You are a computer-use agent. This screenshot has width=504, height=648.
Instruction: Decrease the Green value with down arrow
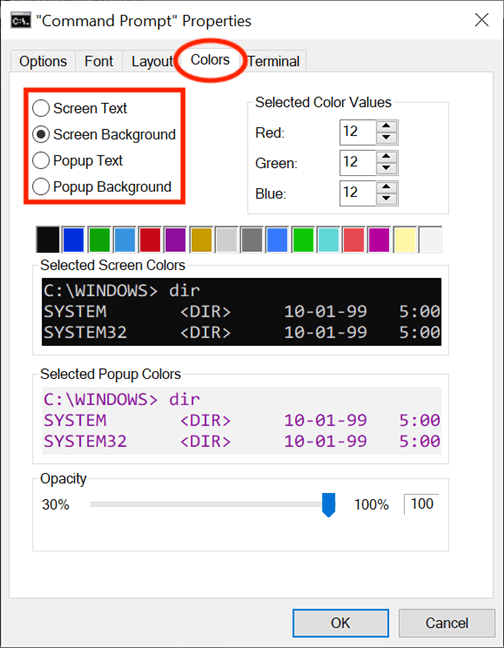point(387,168)
